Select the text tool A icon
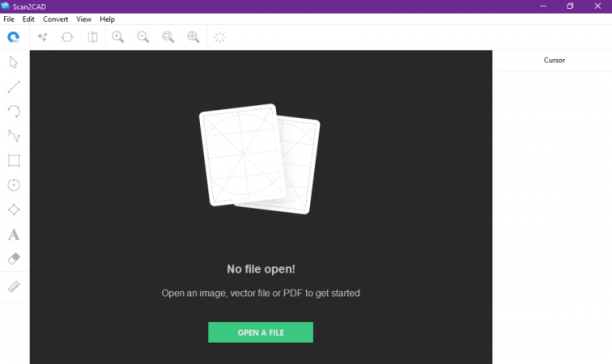The height and width of the screenshot is (364, 612). click(14, 234)
